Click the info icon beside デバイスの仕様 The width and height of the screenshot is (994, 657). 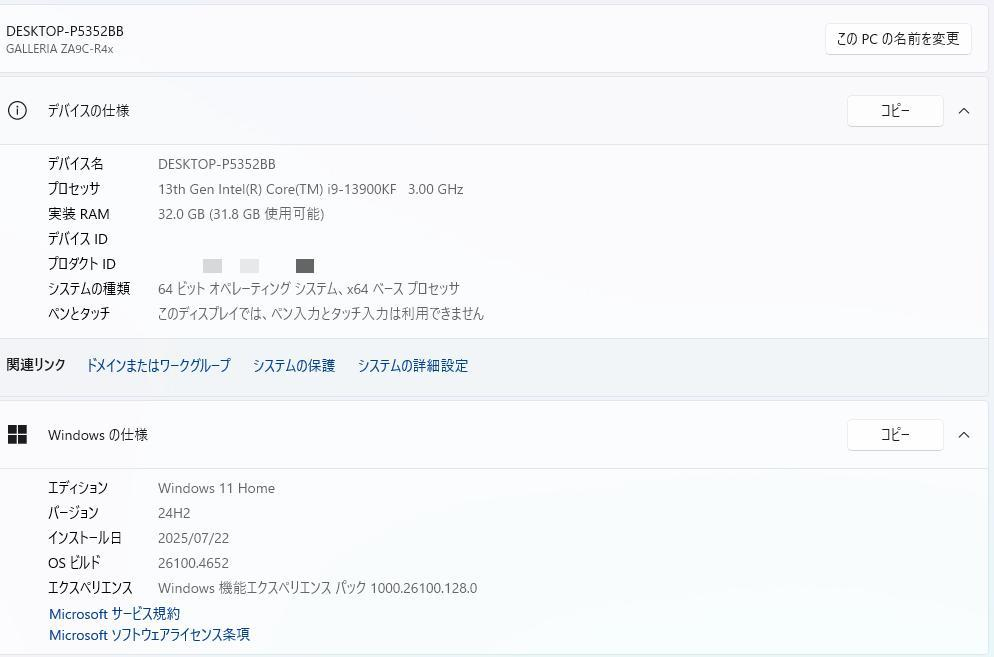click(17, 110)
